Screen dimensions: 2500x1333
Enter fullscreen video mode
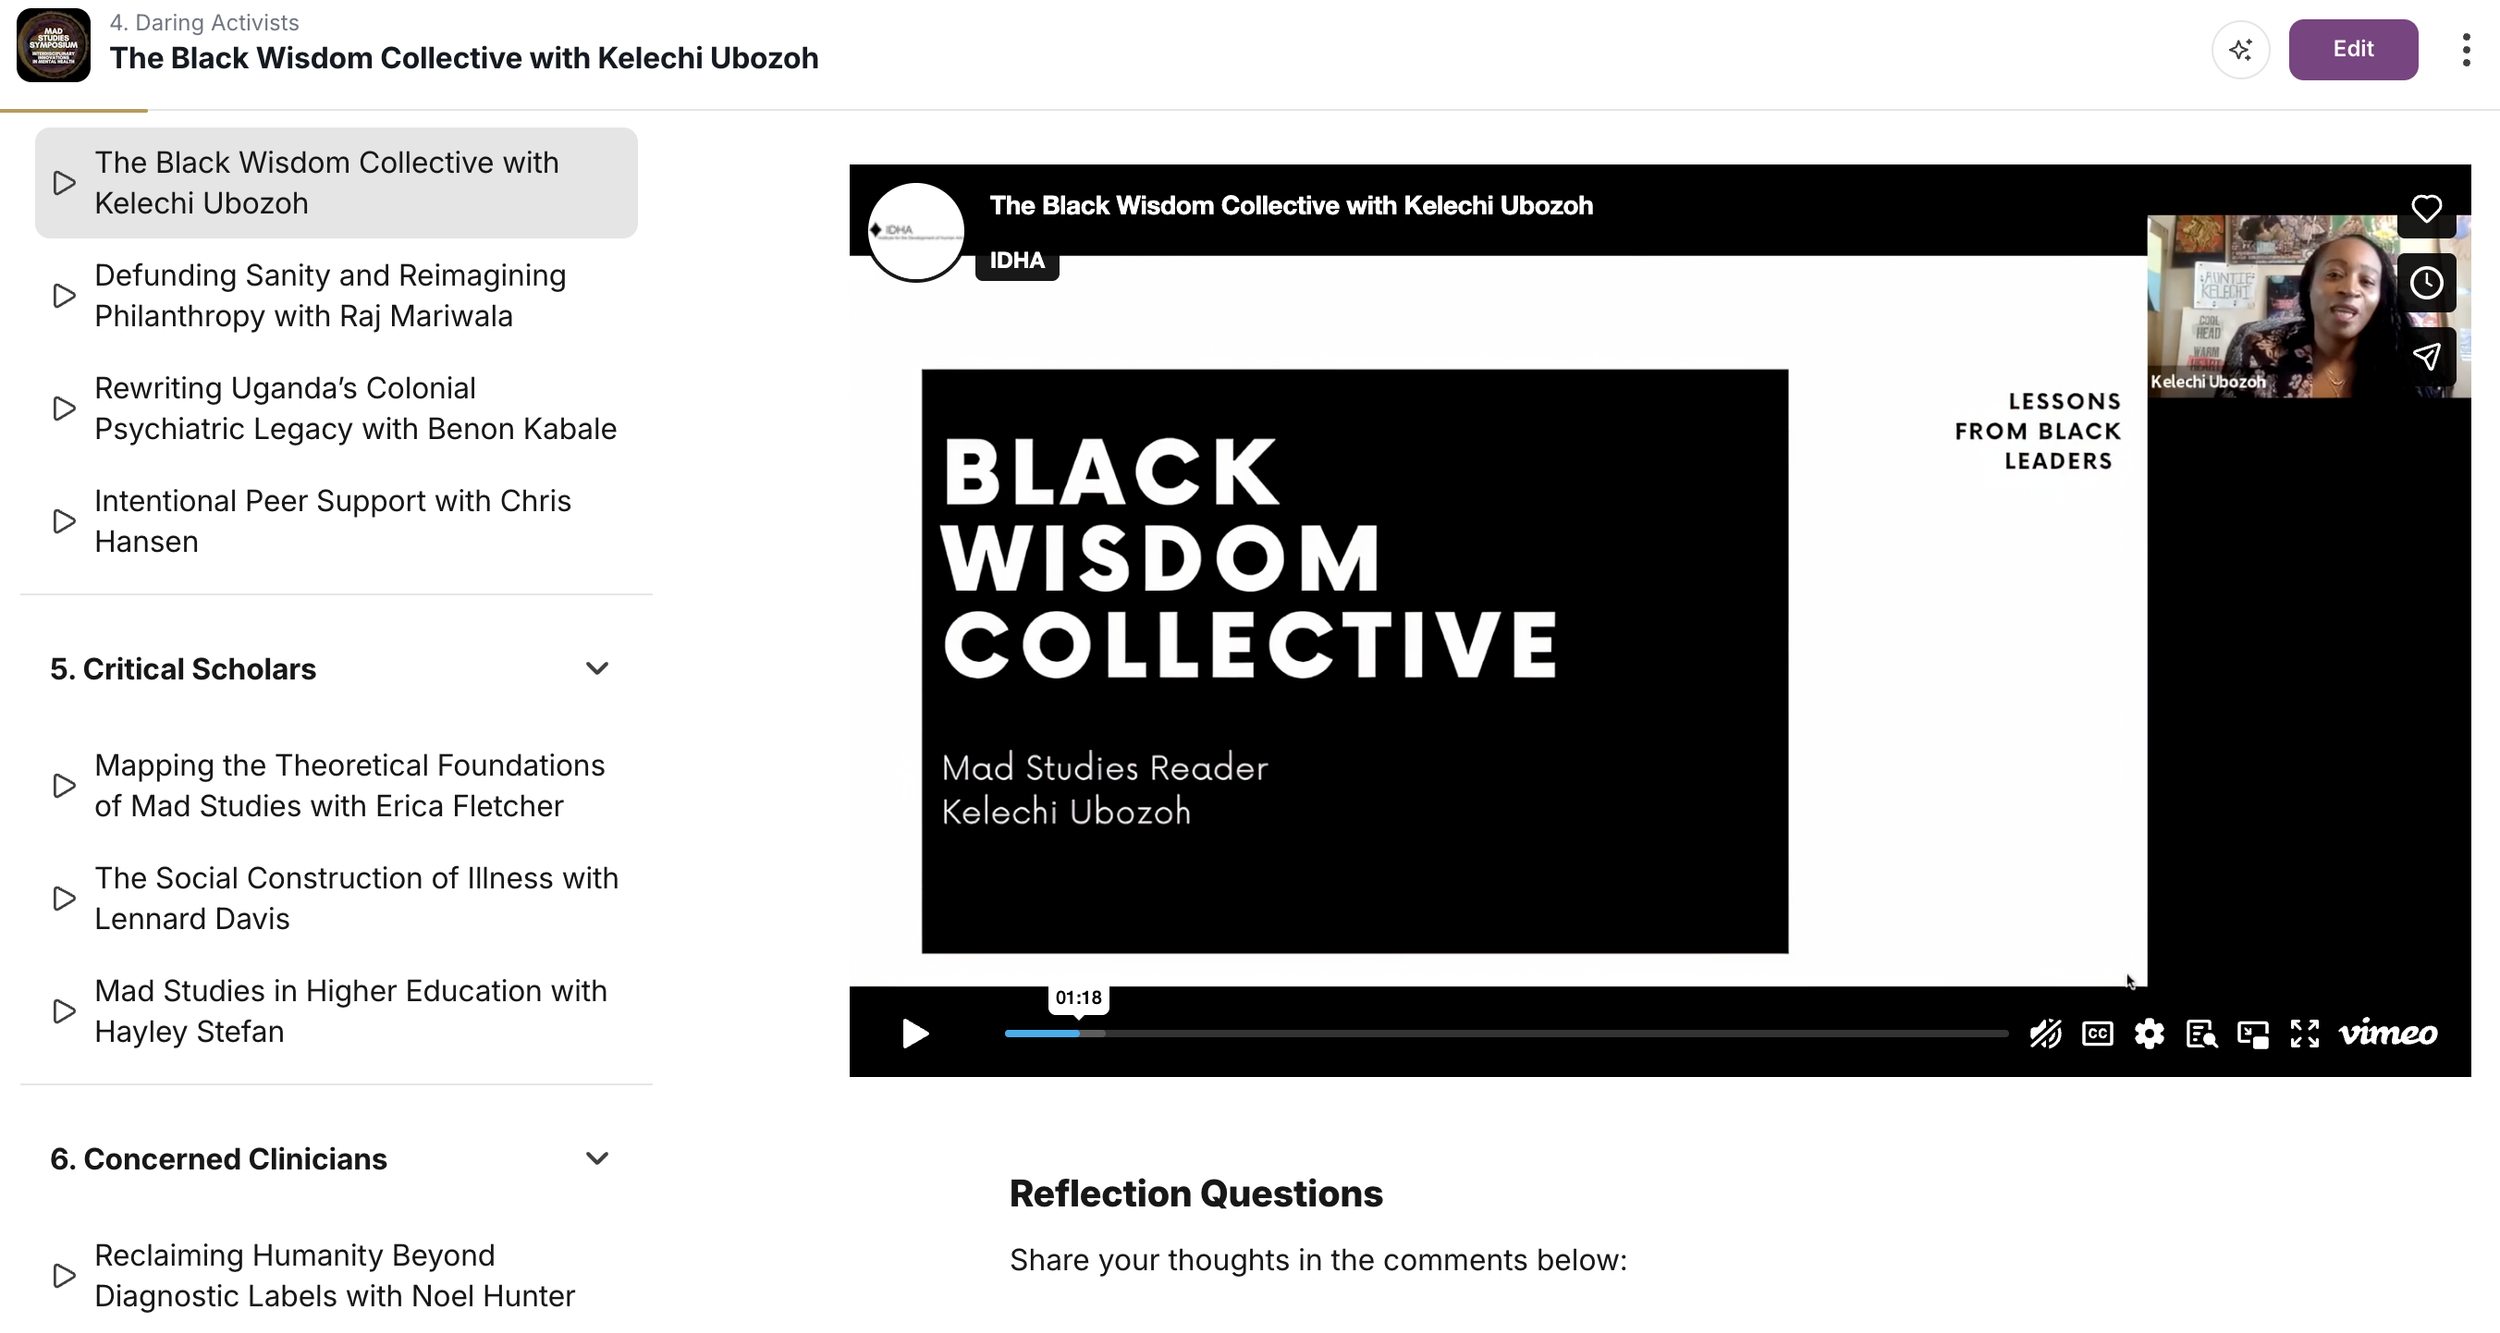pos(2305,1033)
